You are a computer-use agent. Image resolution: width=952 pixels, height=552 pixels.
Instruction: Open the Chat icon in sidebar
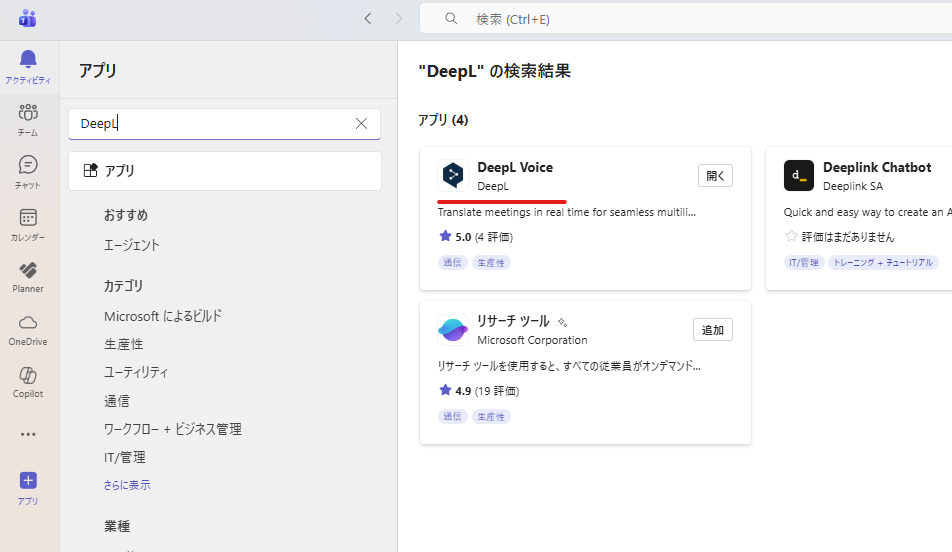28,171
